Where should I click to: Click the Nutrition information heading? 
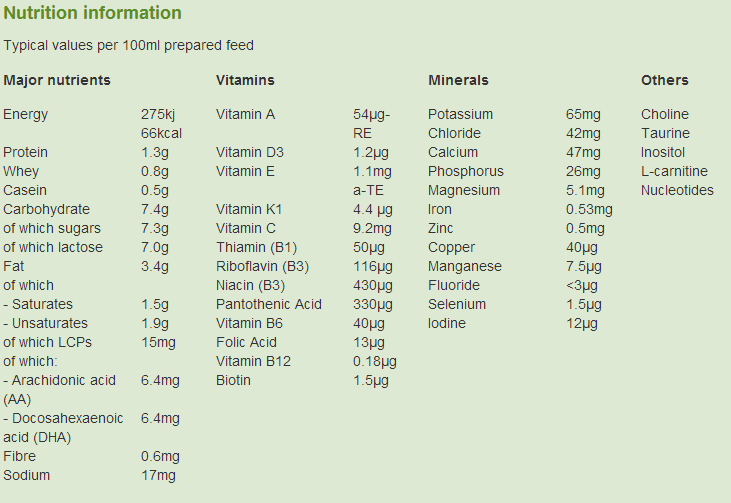pyautogui.click(x=92, y=14)
